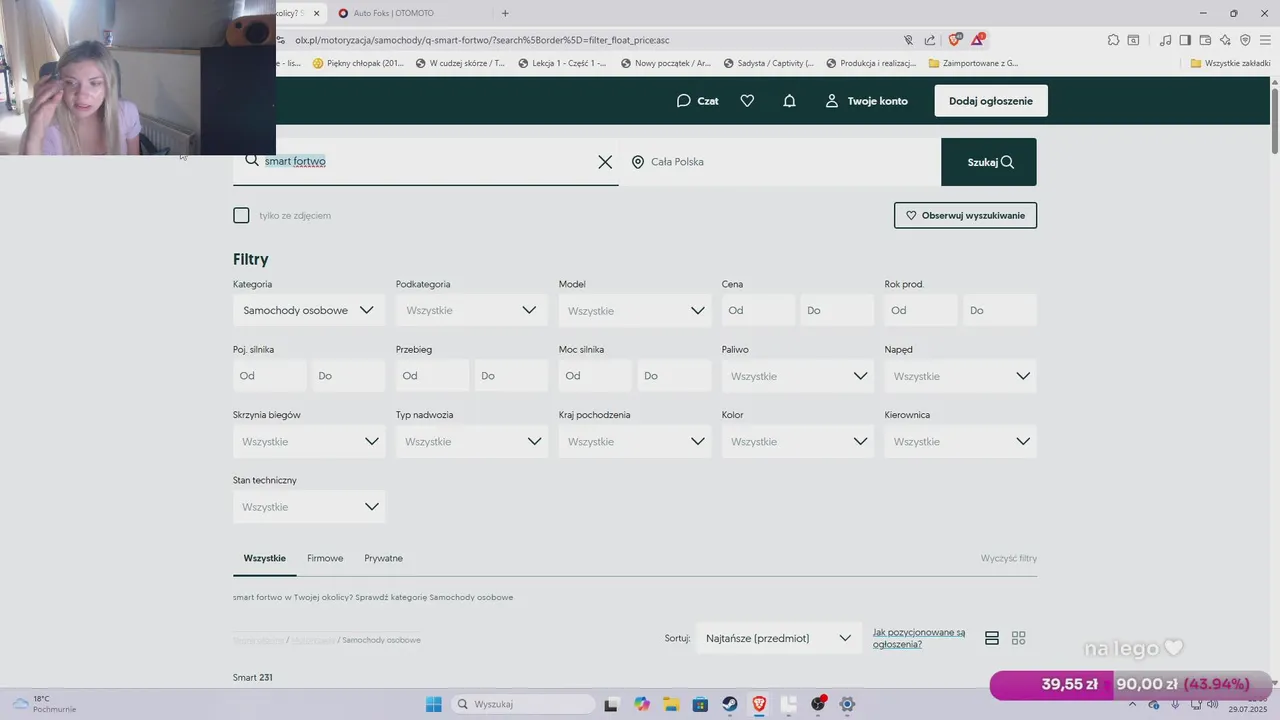Open the Brave Wallet icon
The width and height of the screenshot is (1280, 720).
coord(1205,40)
